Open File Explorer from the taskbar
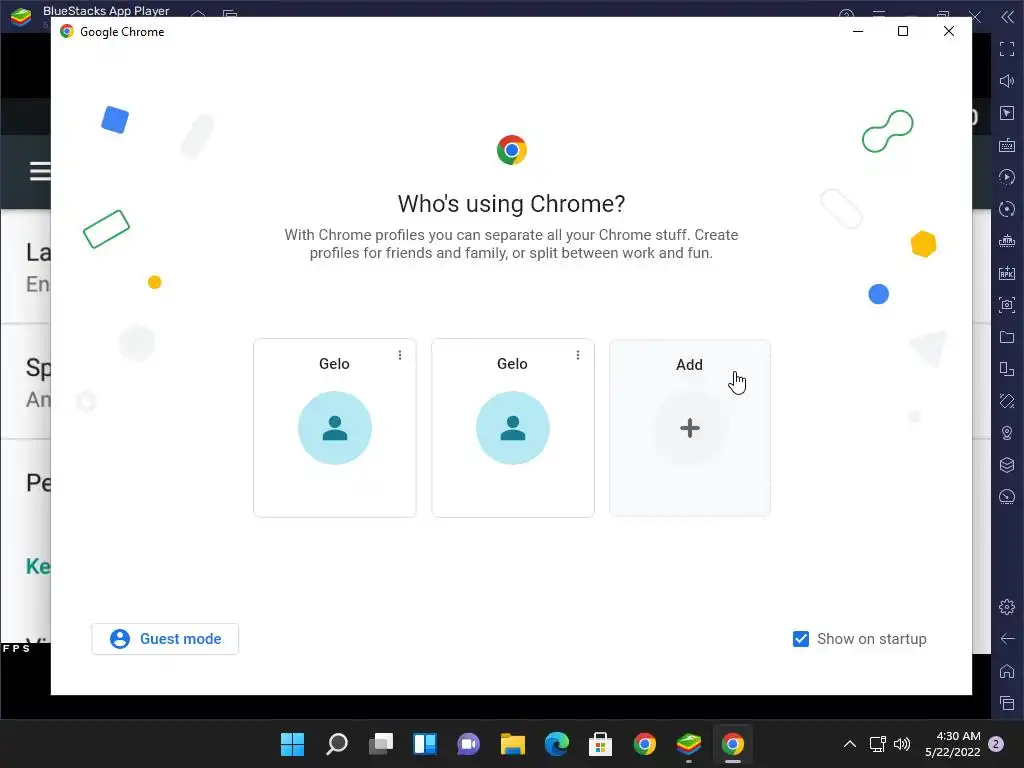This screenshot has height=768, width=1024. [513, 744]
